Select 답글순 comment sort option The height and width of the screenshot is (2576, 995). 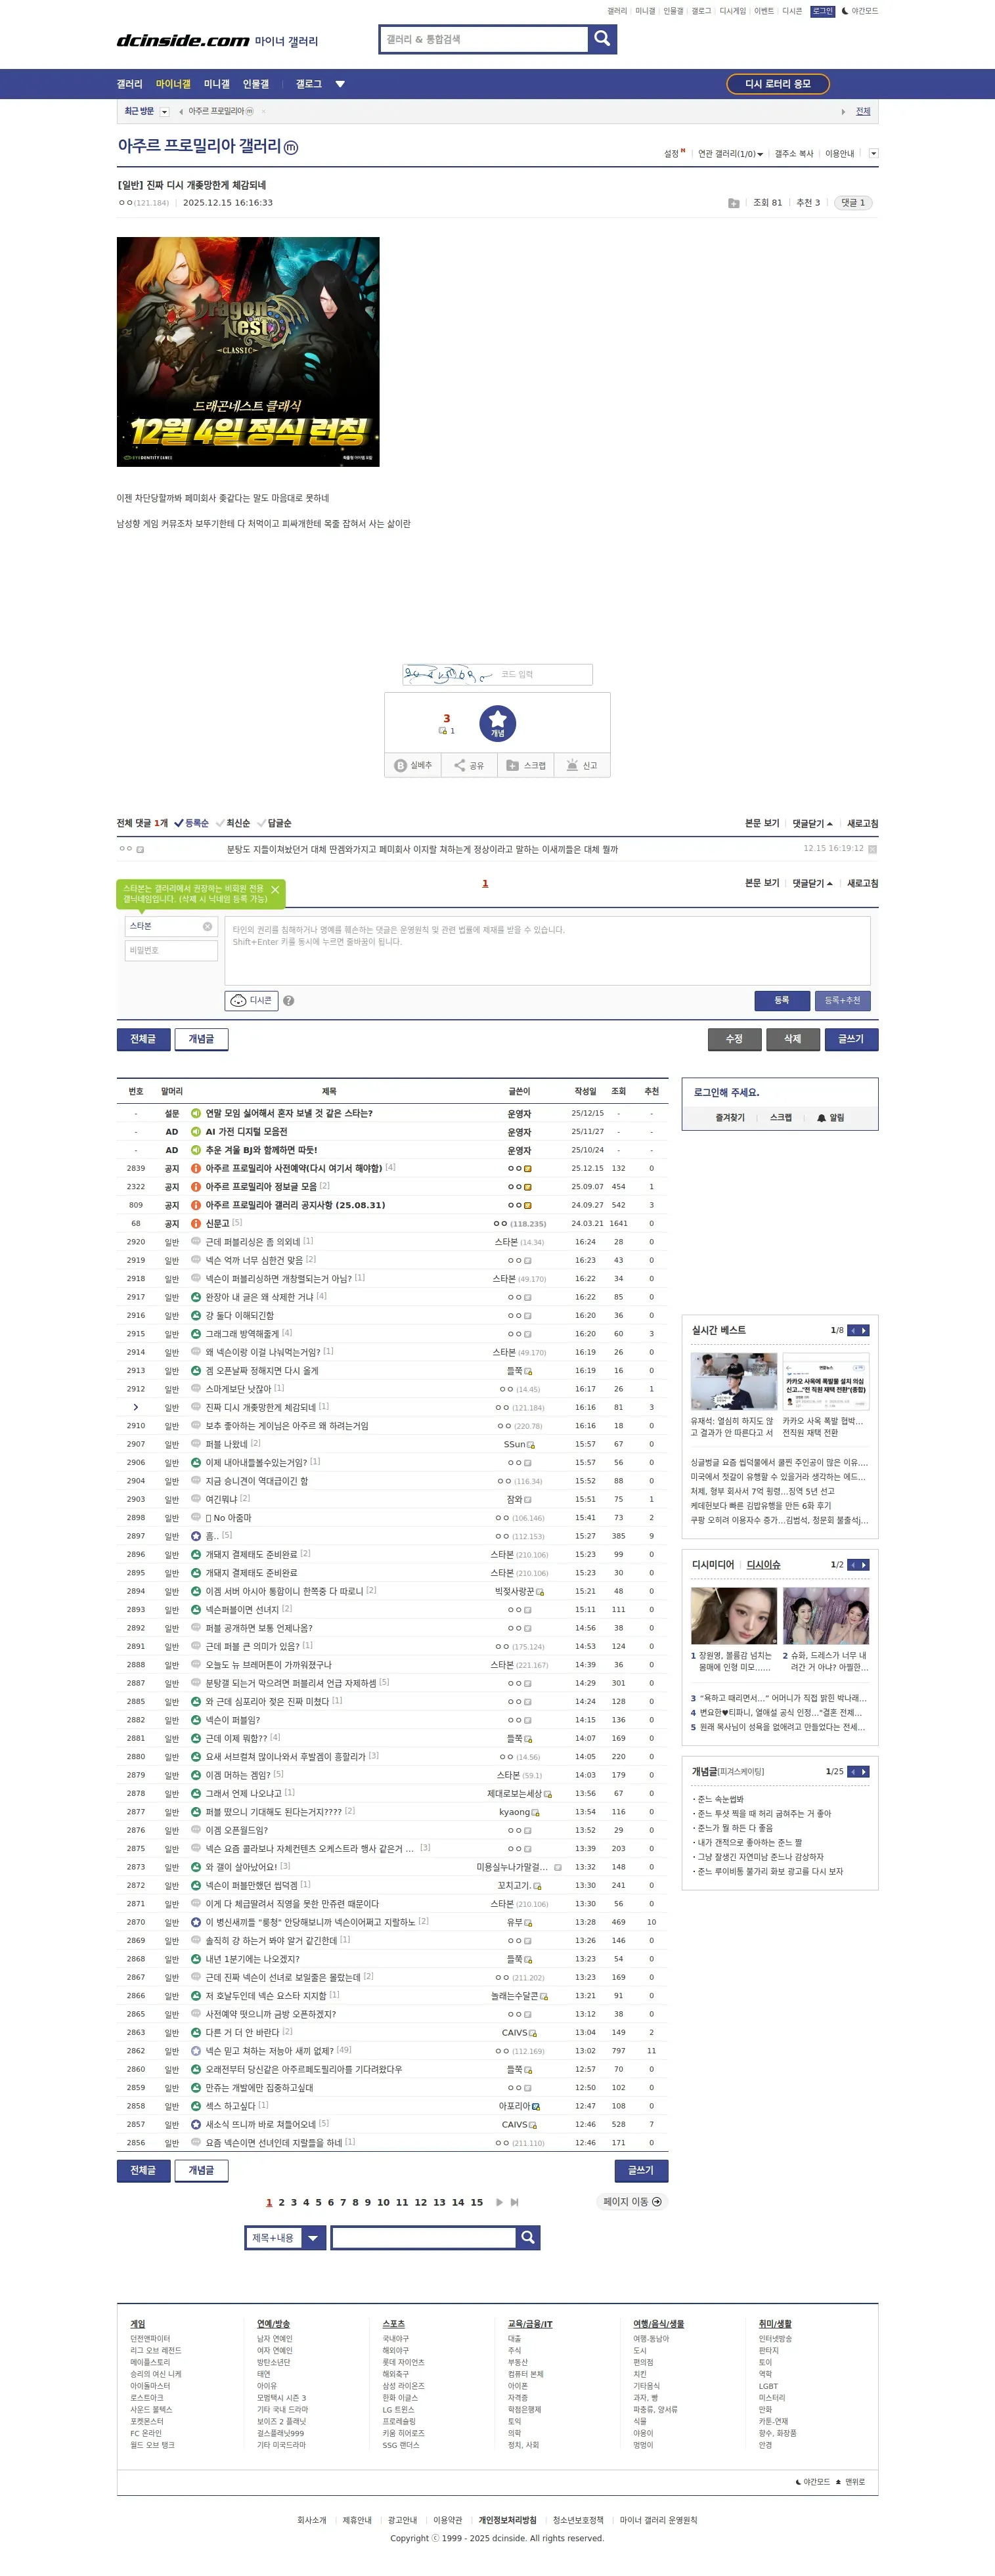pos(274,823)
